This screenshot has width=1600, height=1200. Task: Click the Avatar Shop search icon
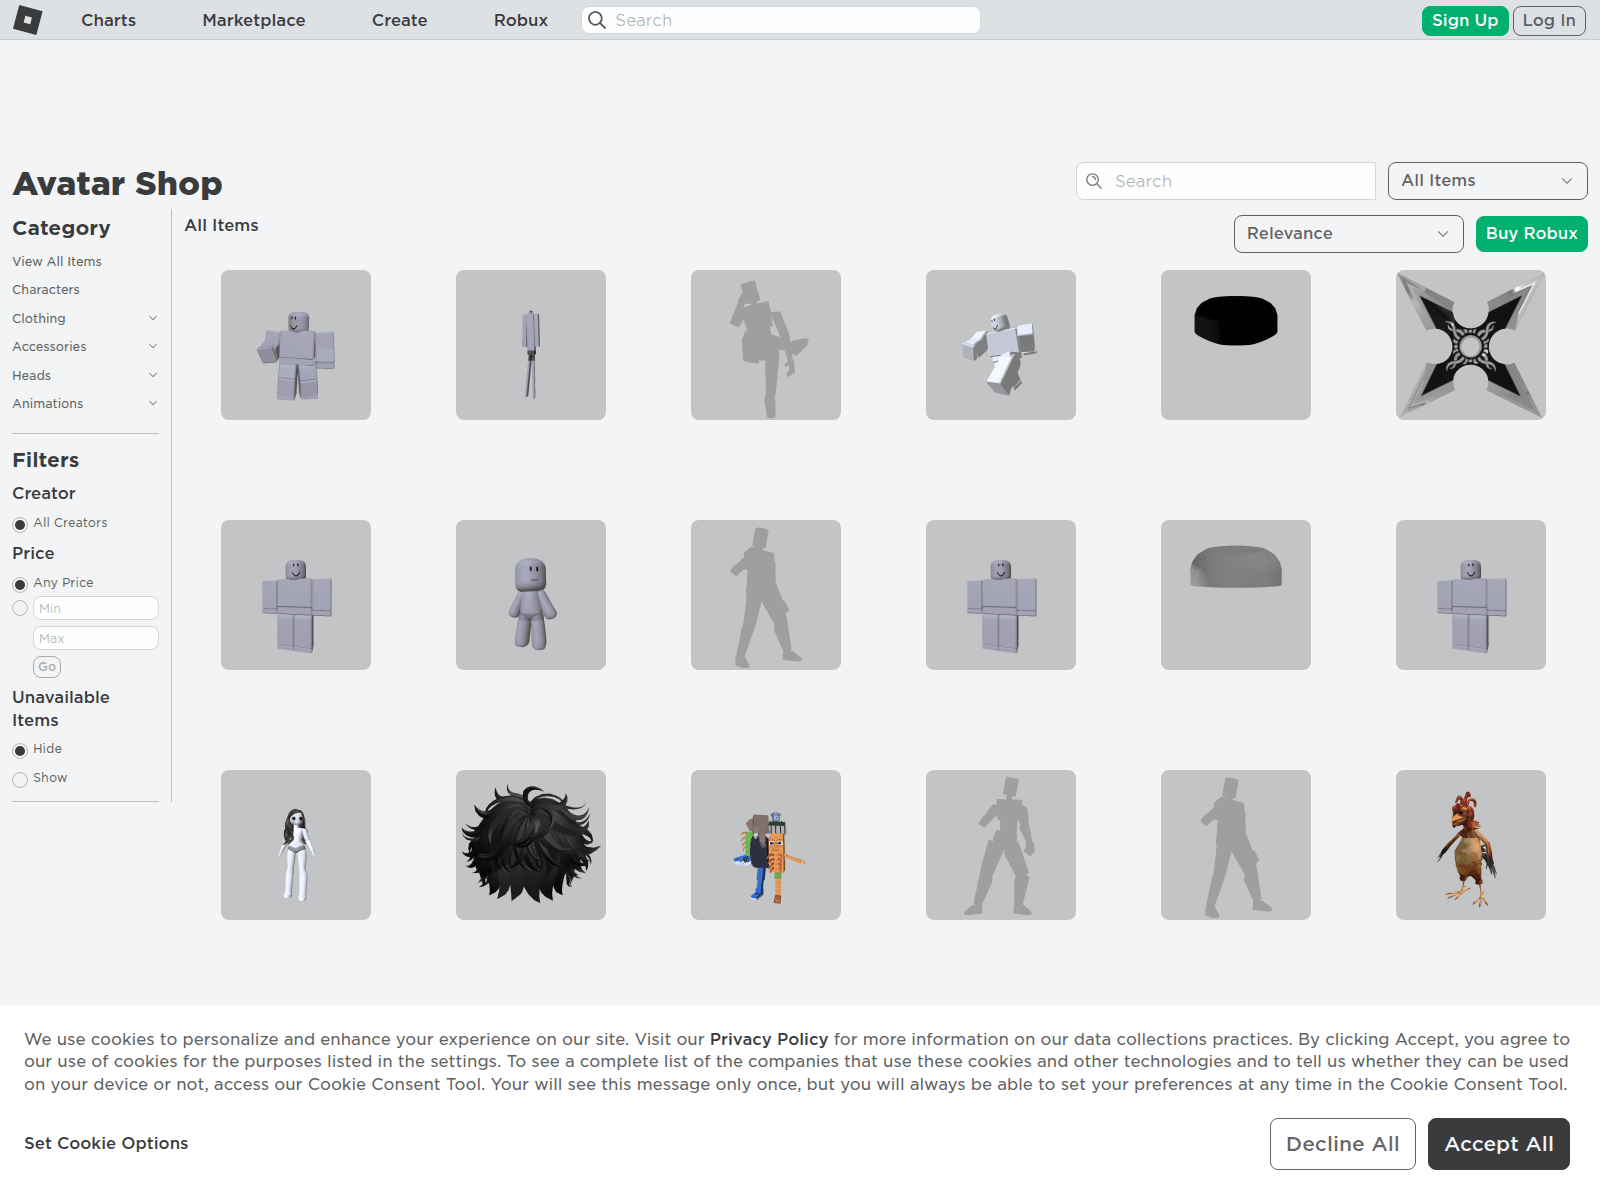click(x=1095, y=181)
